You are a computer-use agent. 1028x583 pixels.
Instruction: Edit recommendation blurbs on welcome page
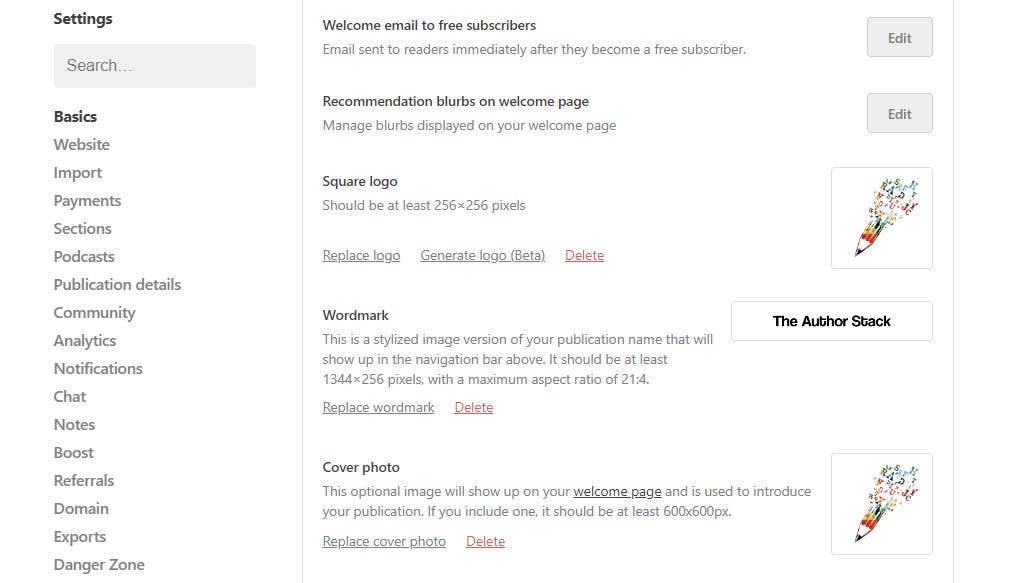[897, 113]
